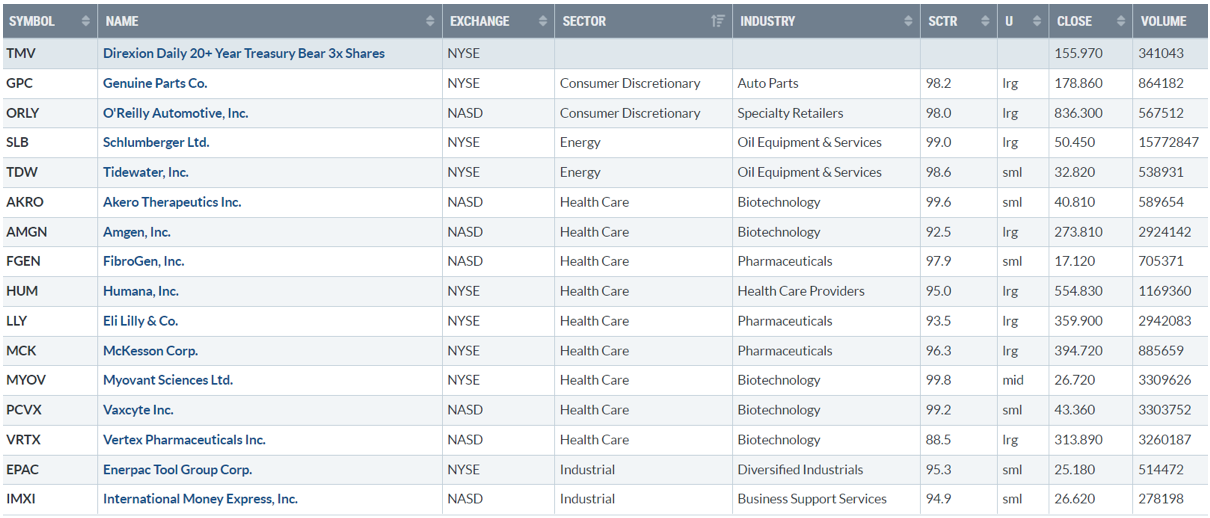This screenshot has width=1210, height=518.
Task: Click the U column sort arrows
Action: tap(1036, 21)
